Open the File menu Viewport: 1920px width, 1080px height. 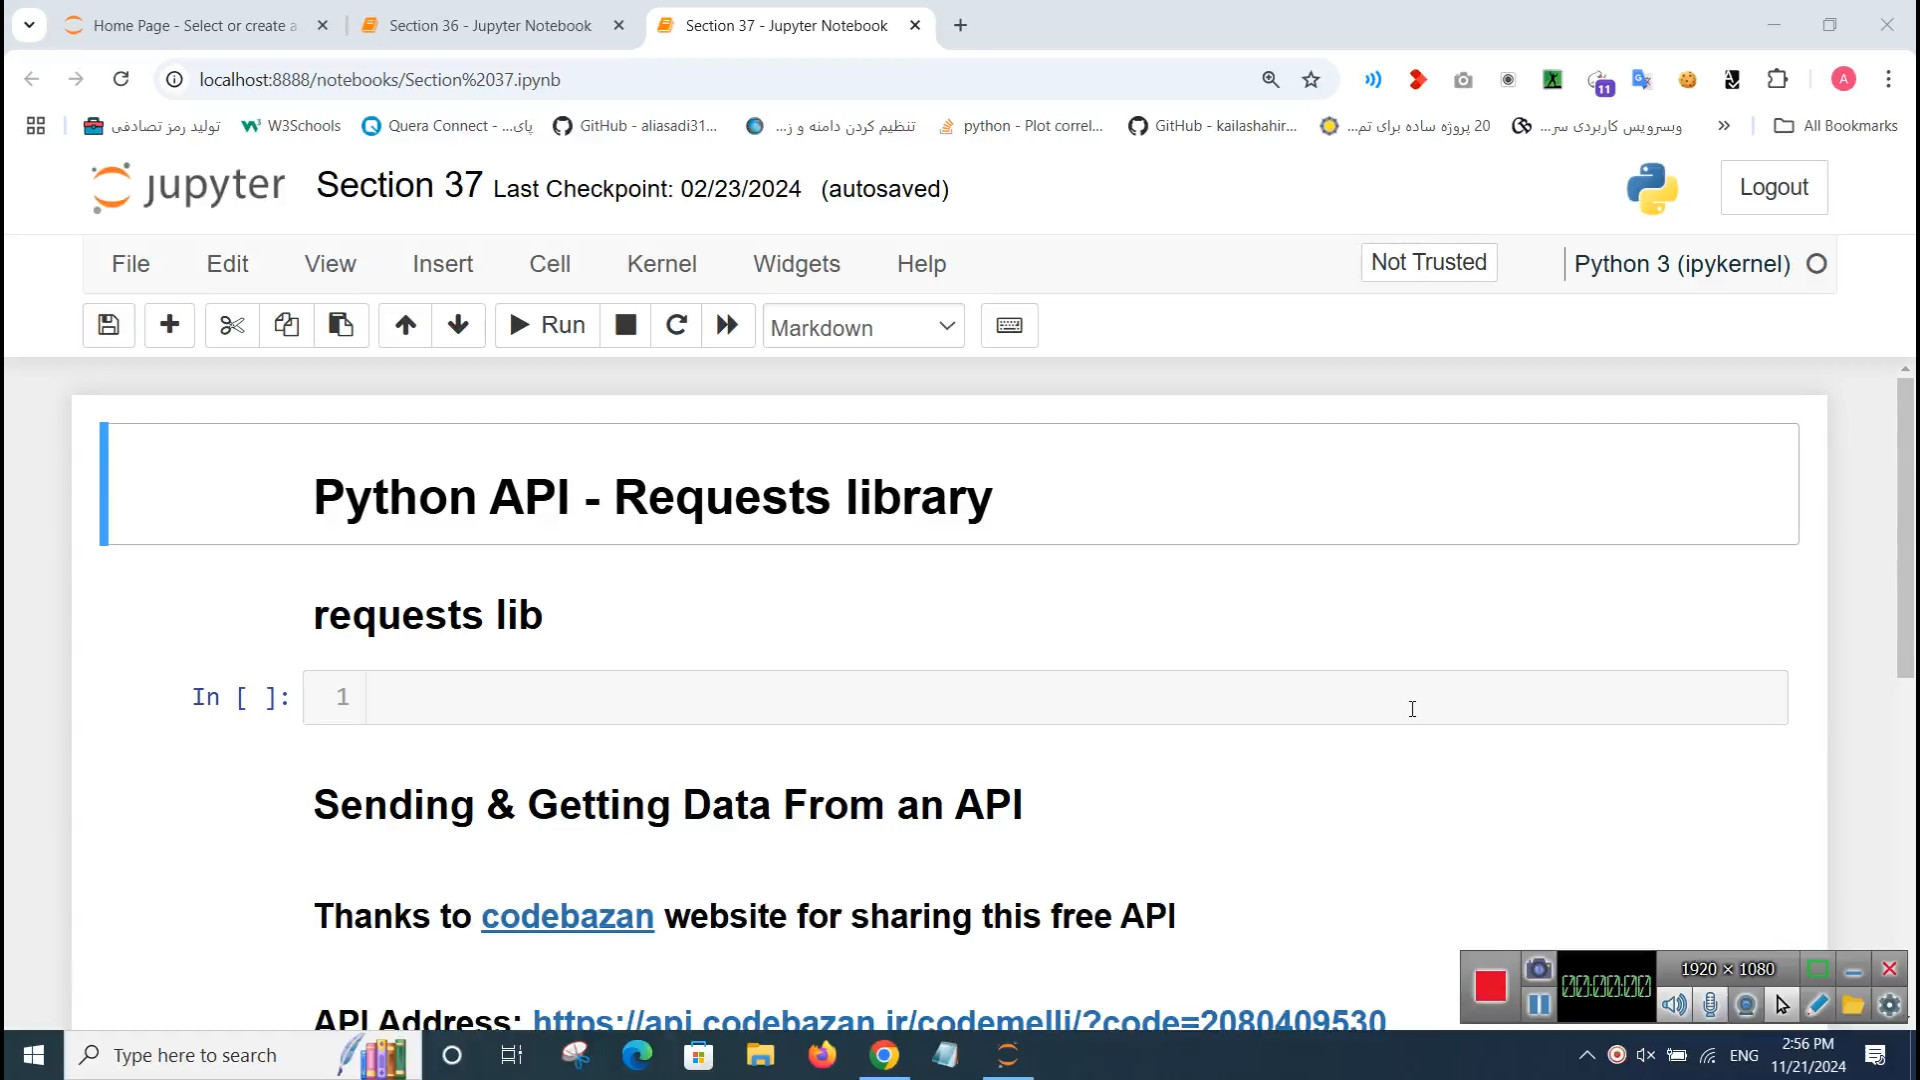pos(131,264)
